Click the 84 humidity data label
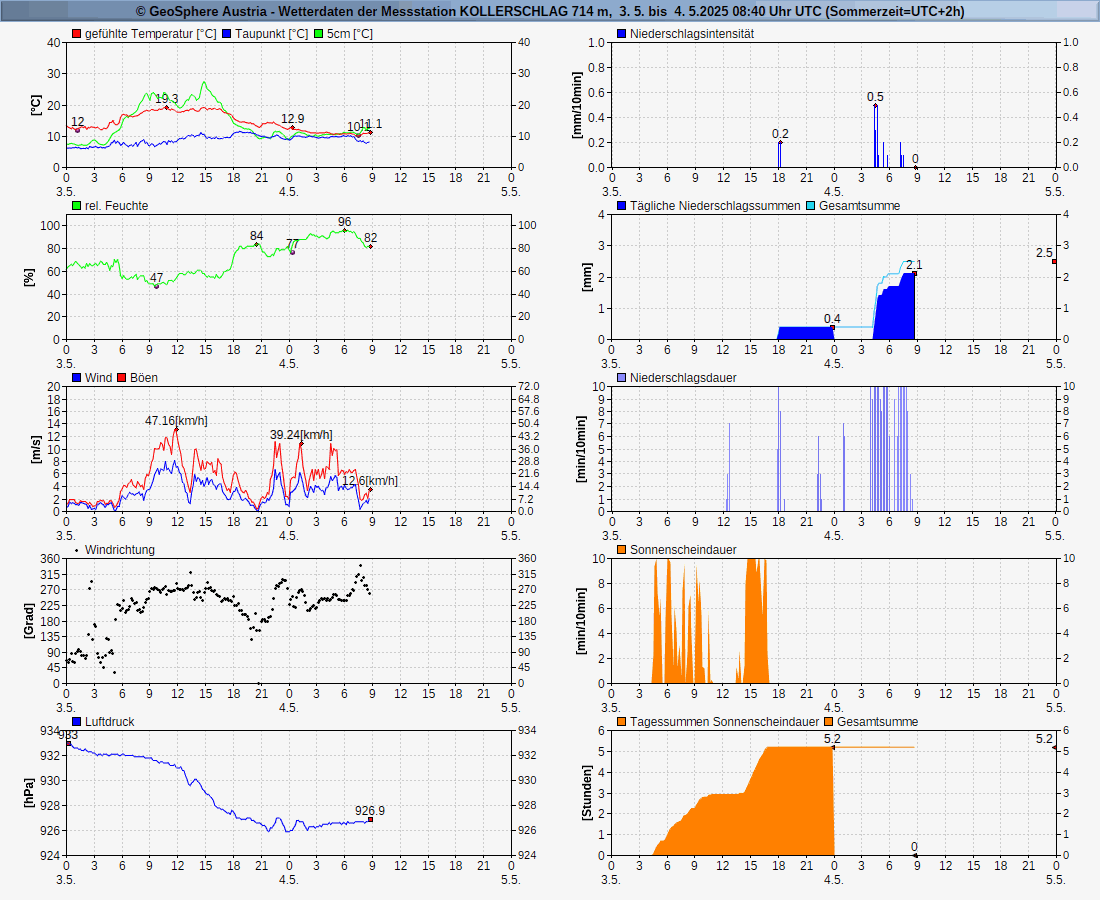Viewport: 1100px width, 900px height. click(x=257, y=236)
